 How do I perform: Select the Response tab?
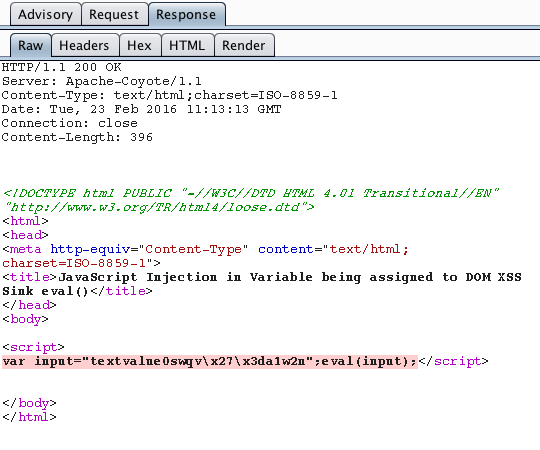[x=186, y=14]
